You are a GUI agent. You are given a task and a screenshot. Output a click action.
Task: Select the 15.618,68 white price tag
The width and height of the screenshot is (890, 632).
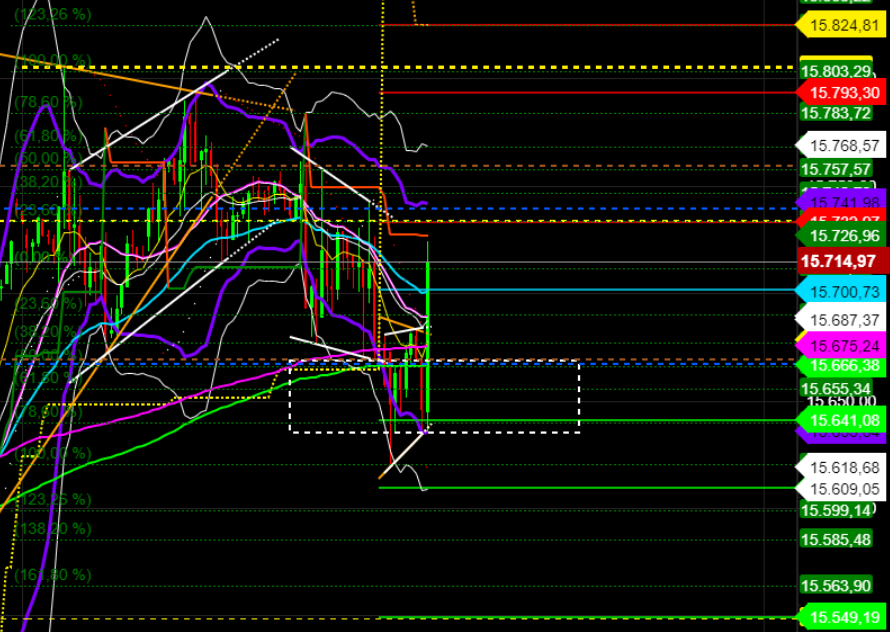pos(843,464)
